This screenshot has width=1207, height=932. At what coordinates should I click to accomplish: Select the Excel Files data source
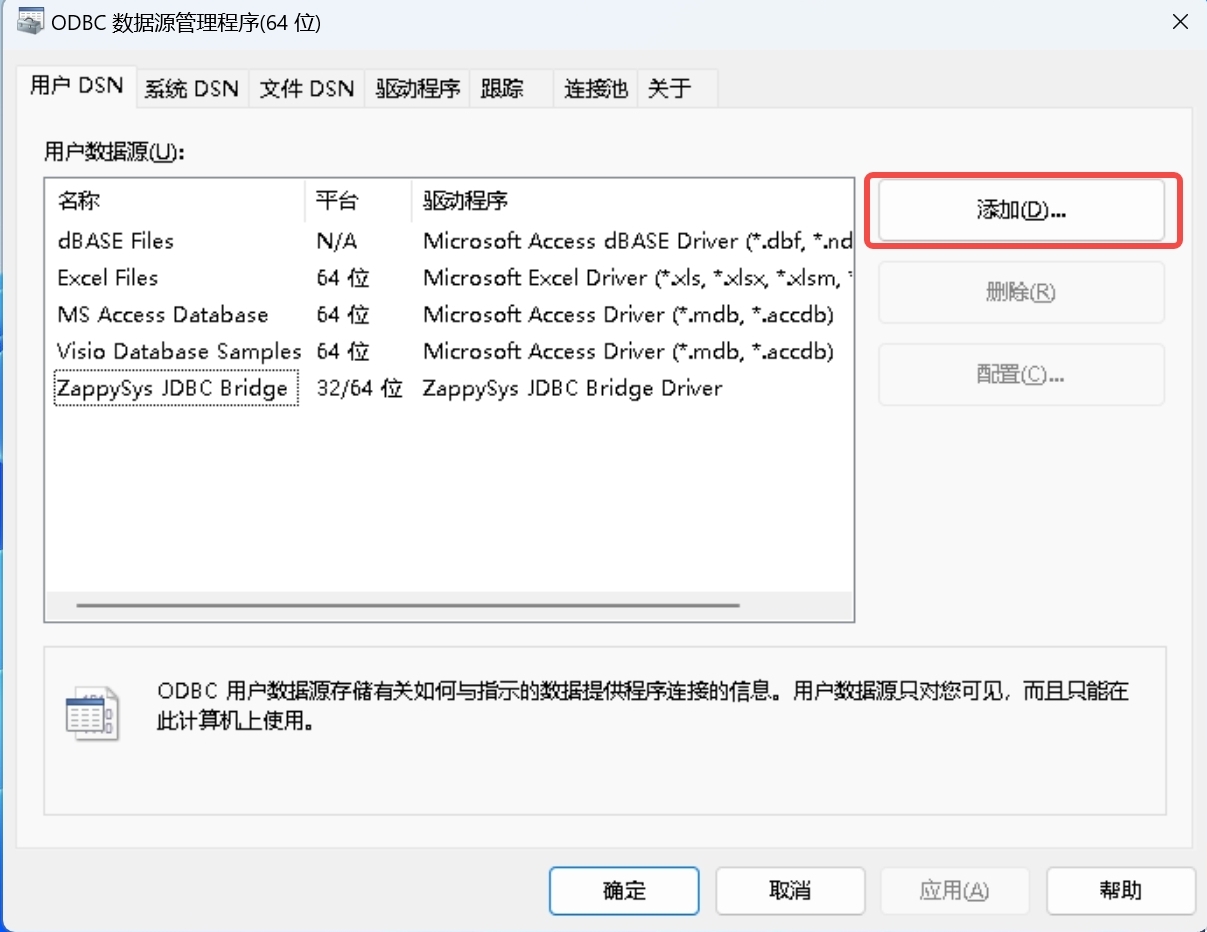coord(108,278)
